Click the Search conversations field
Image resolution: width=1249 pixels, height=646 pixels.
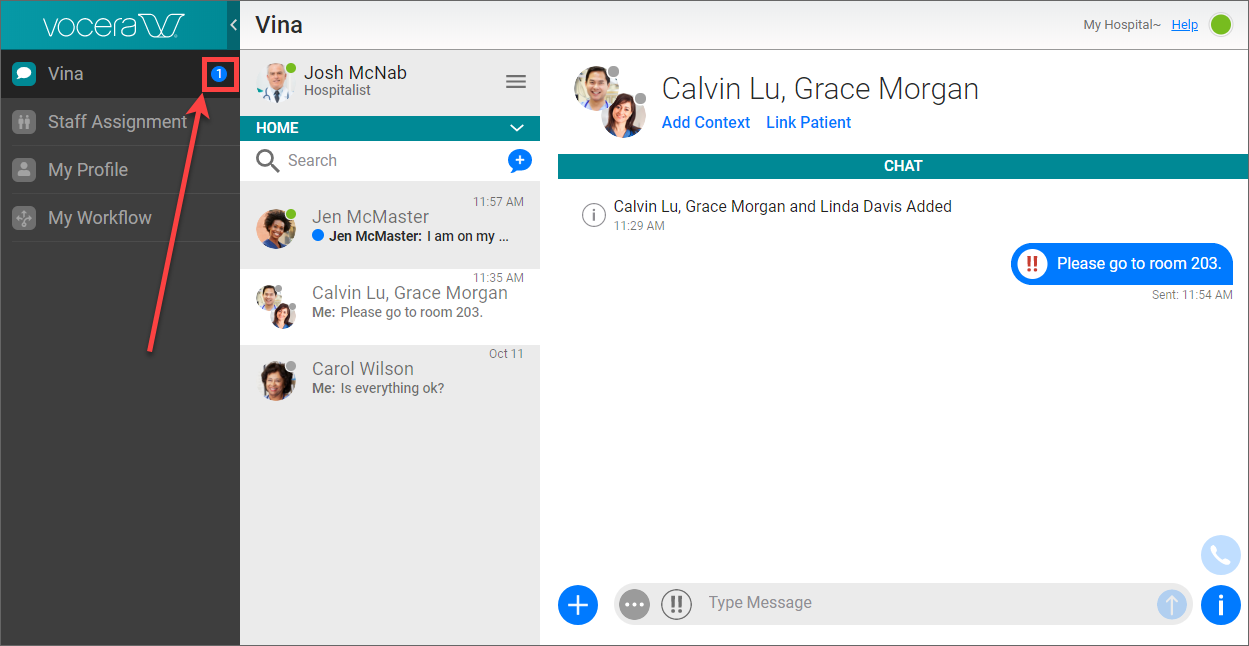[x=390, y=161]
